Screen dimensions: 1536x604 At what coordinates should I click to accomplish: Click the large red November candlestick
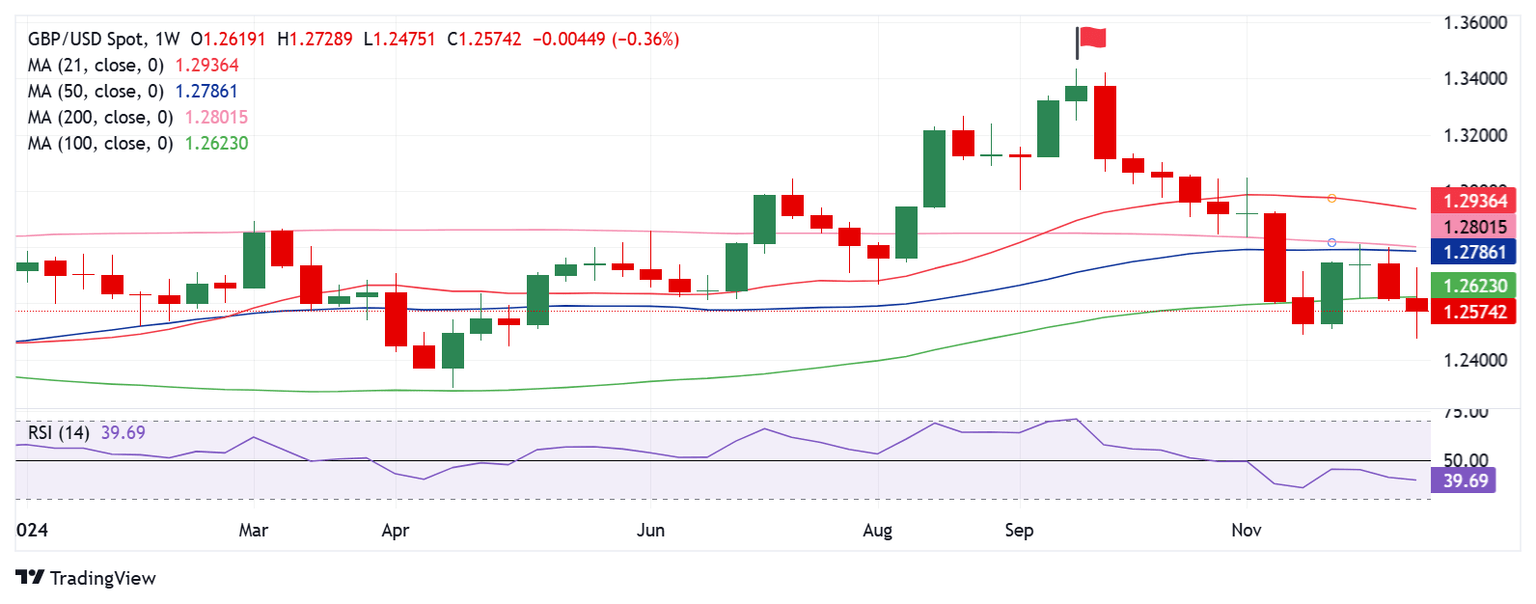[x=1275, y=258]
